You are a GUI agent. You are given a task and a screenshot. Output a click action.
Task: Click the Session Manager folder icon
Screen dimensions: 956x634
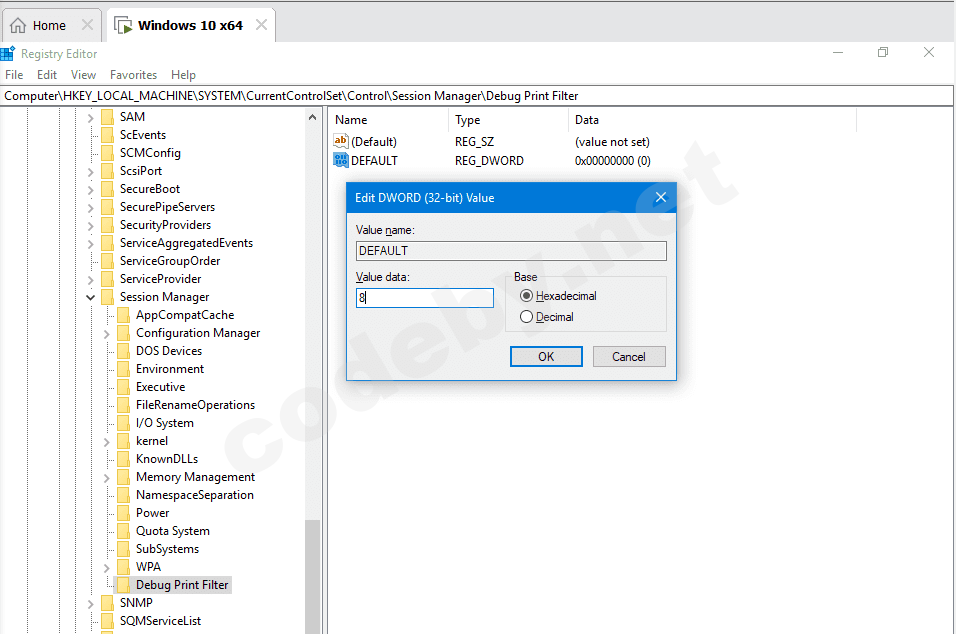107,297
